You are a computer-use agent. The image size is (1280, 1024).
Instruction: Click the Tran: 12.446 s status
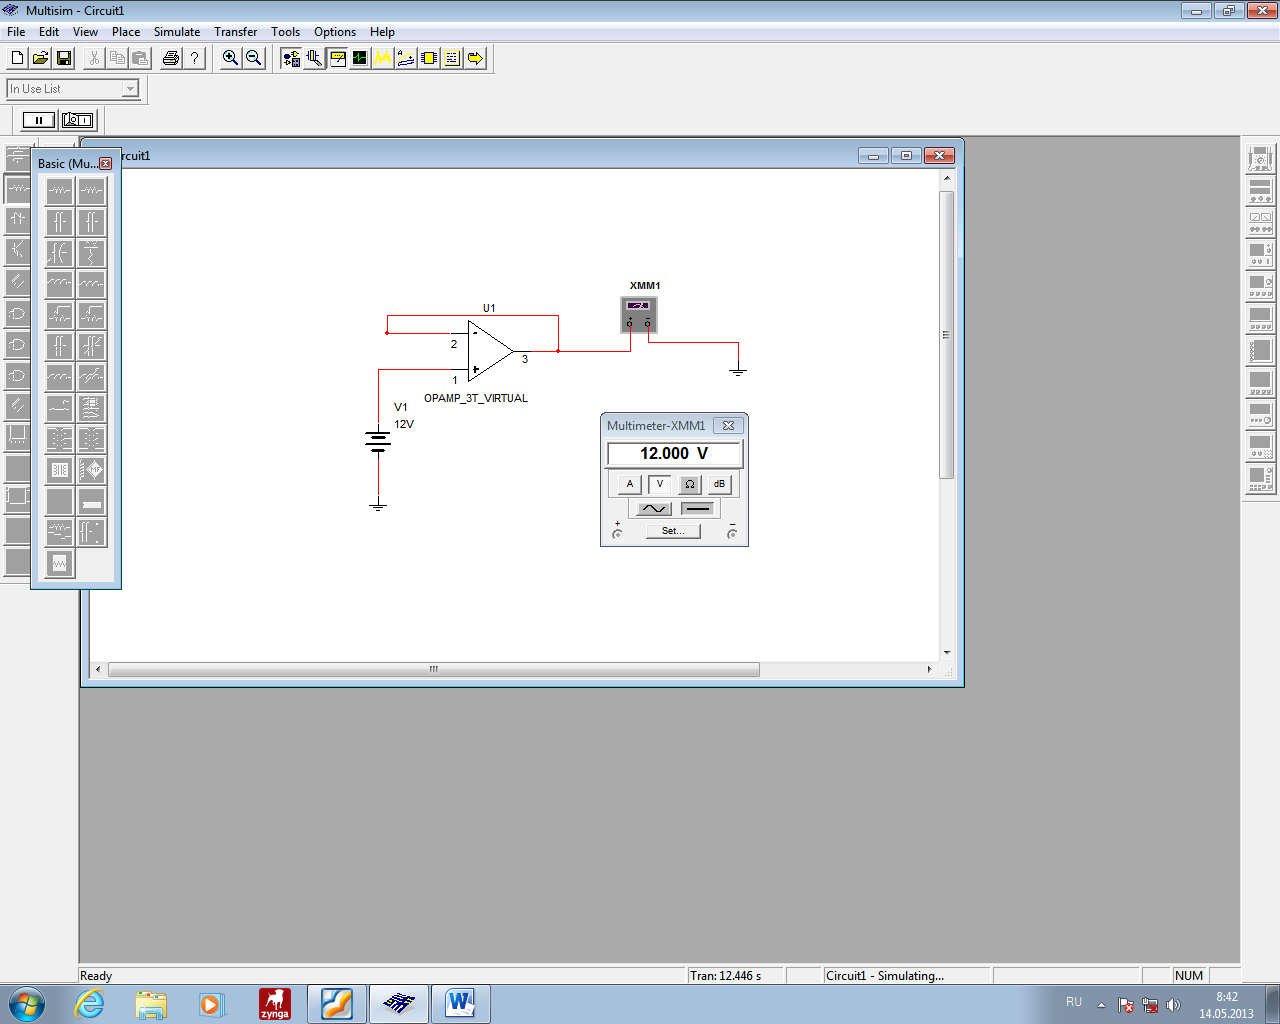coord(726,976)
